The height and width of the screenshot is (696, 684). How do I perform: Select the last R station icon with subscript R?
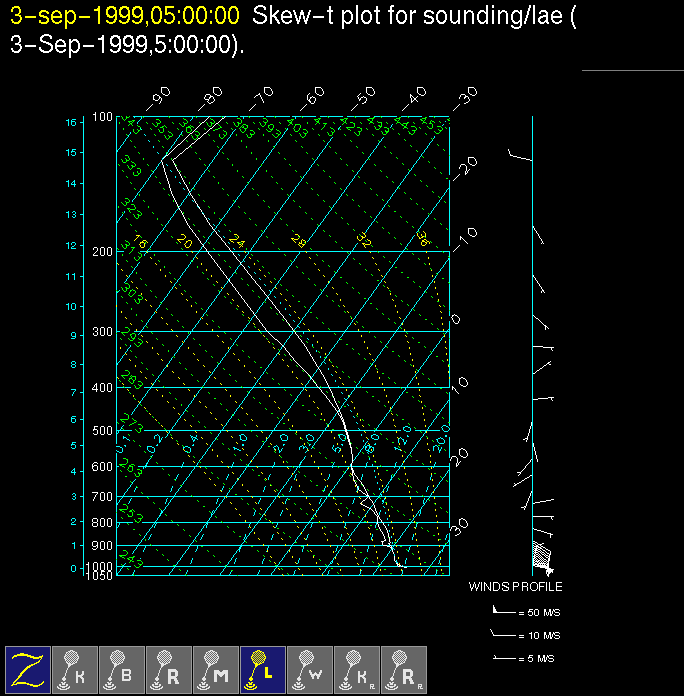coord(404,669)
